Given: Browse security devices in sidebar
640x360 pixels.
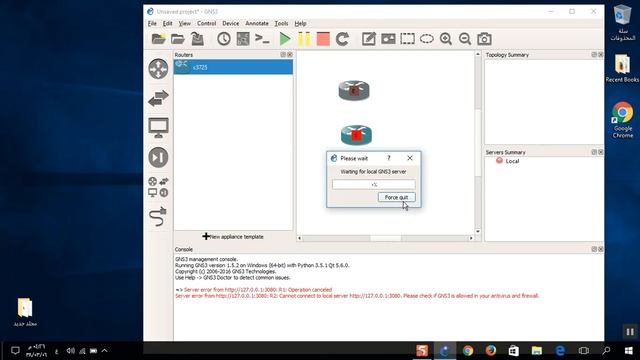Looking at the screenshot, I should [158, 157].
